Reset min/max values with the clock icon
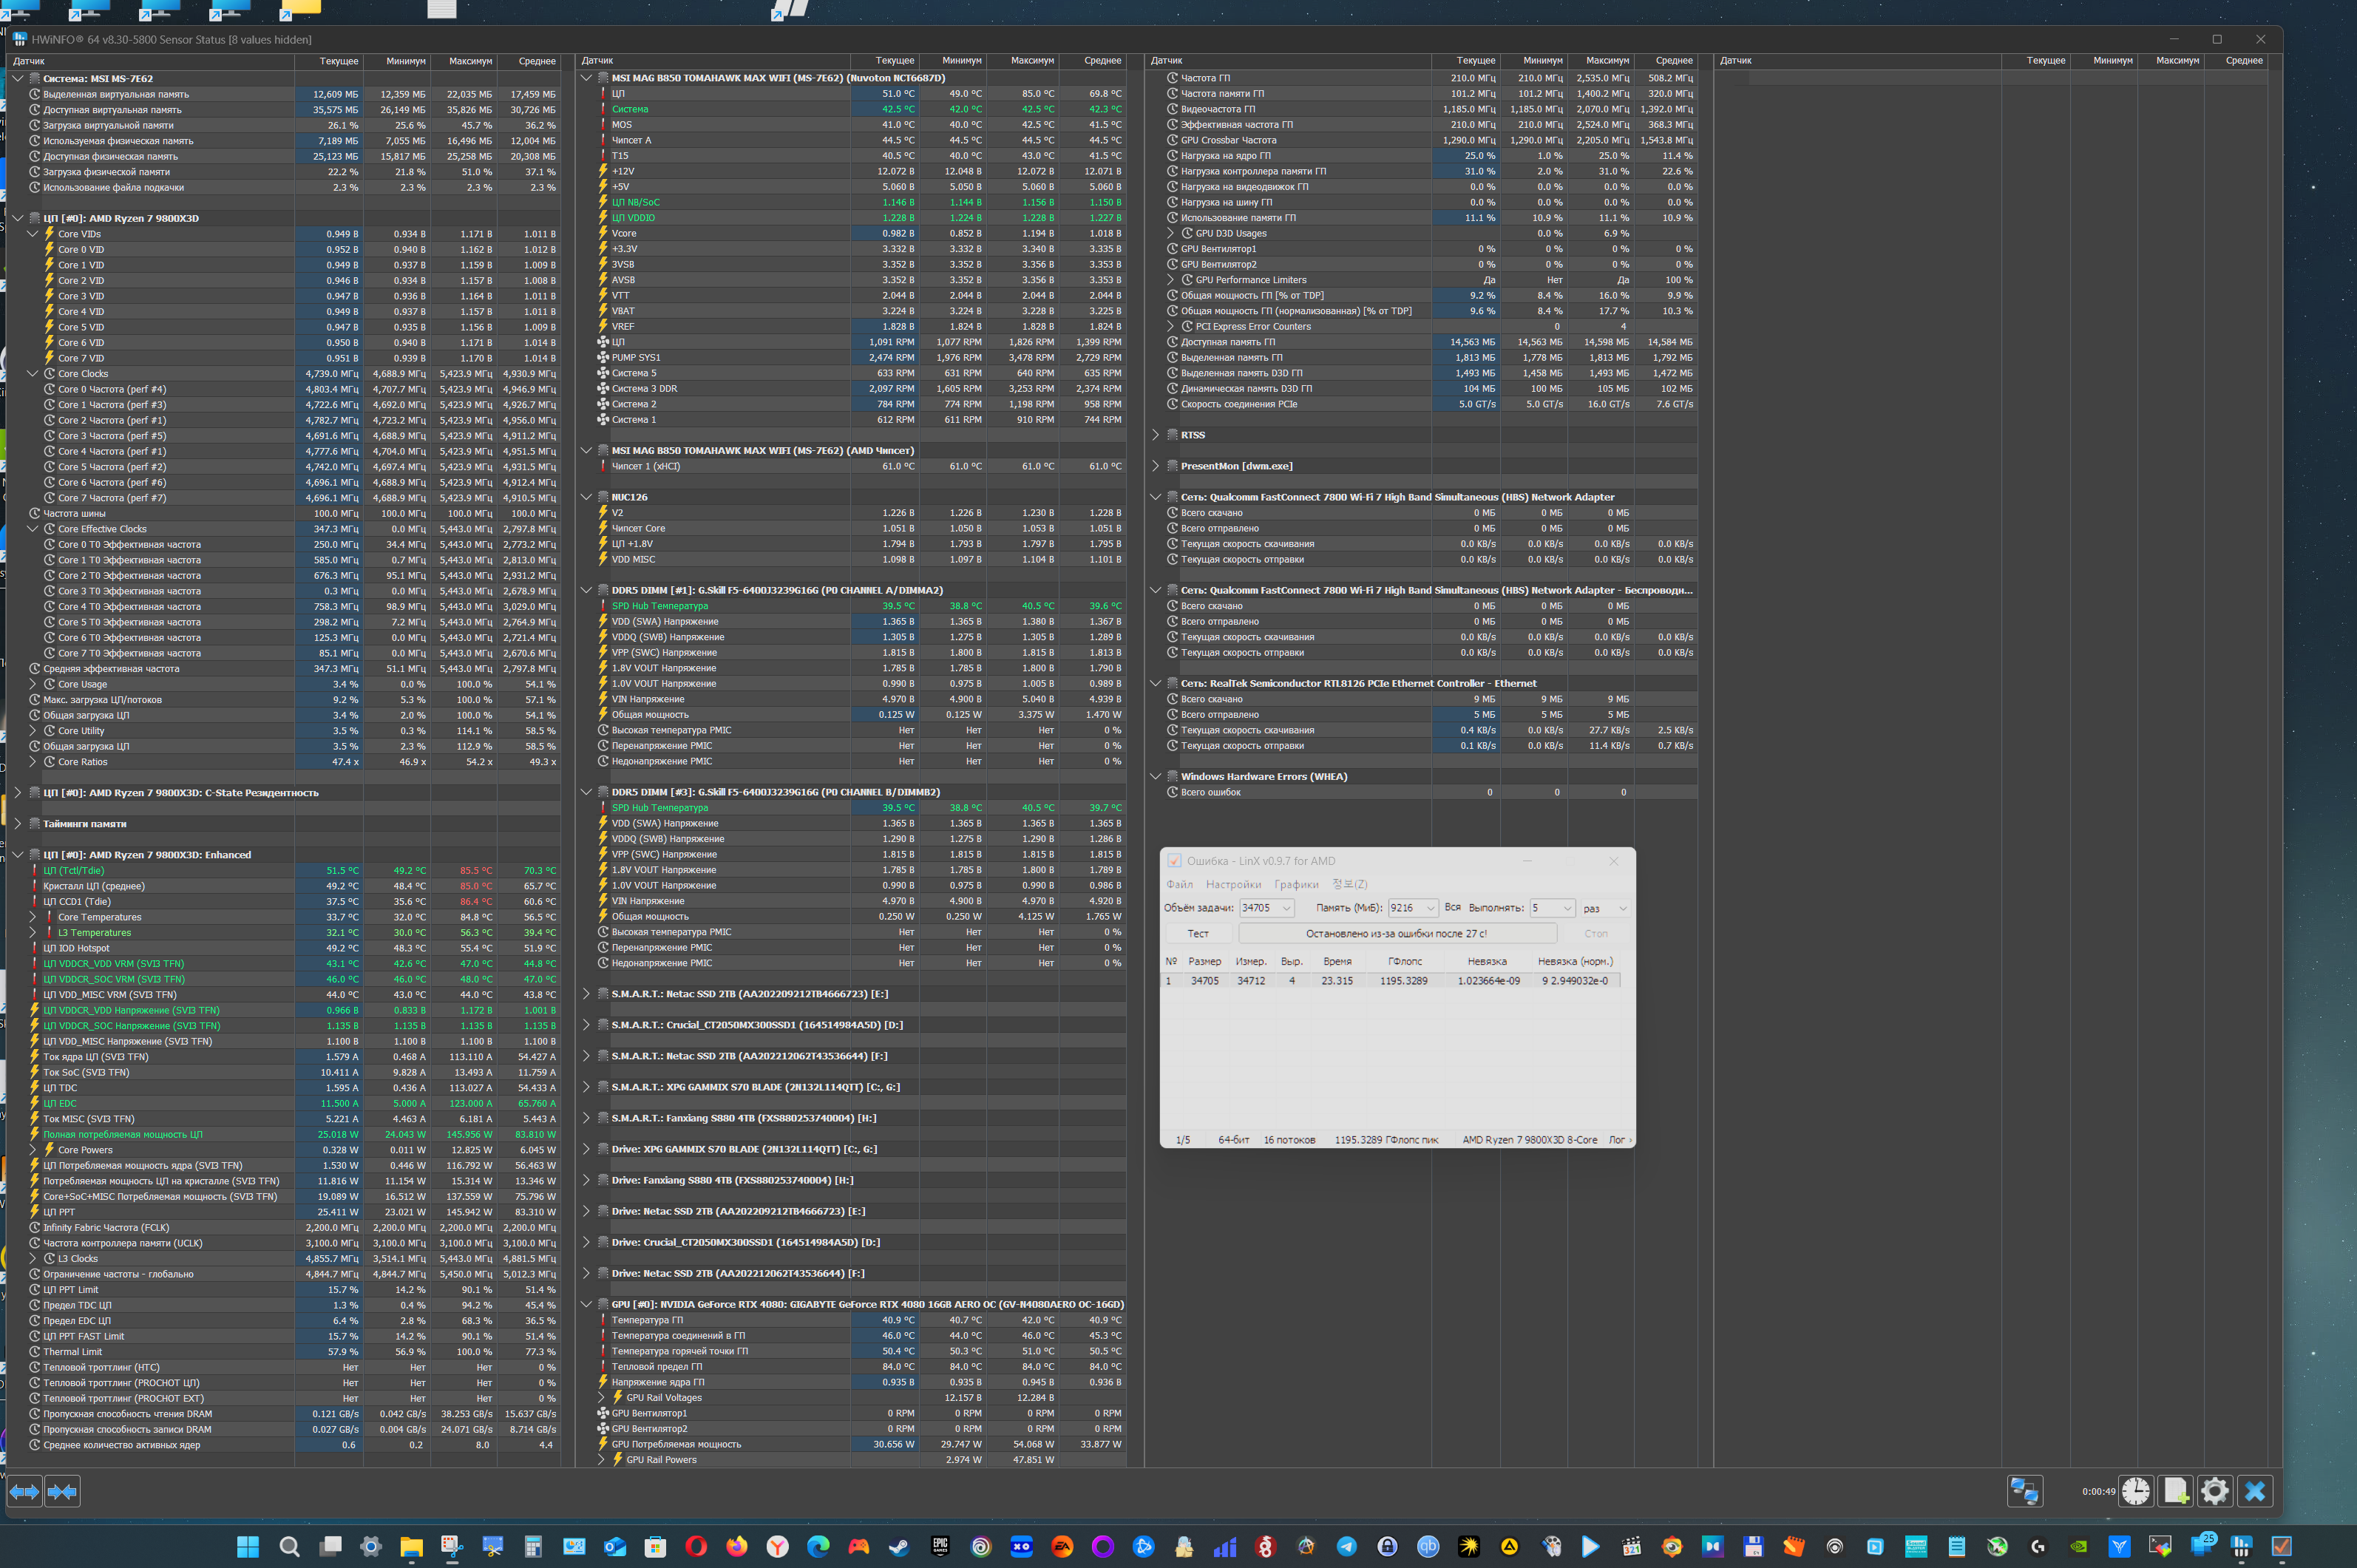The image size is (2357, 1568). pyautogui.click(x=2136, y=1491)
